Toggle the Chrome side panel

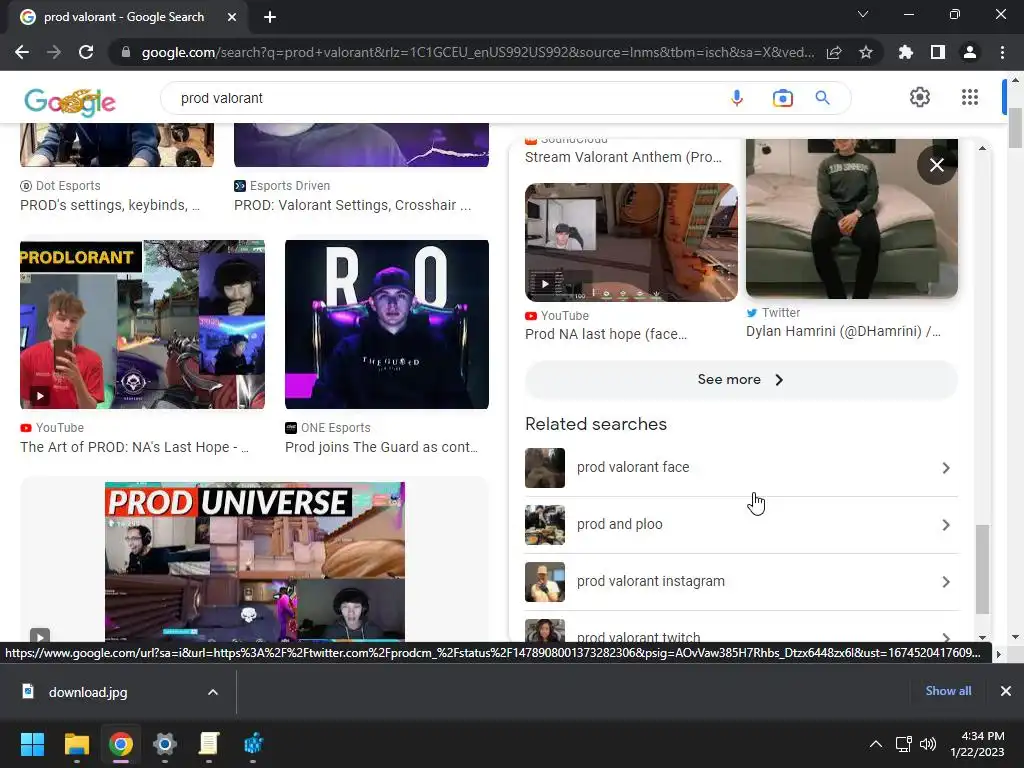(x=938, y=52)
